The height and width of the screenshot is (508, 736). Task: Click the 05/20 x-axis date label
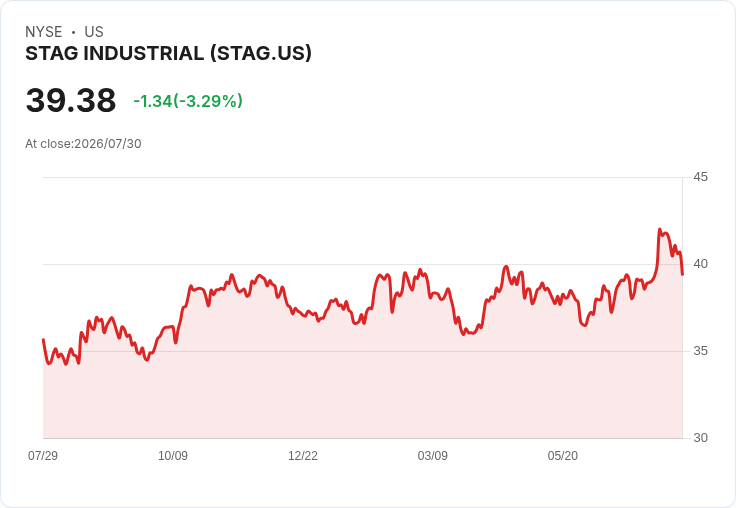pos(563,455)
